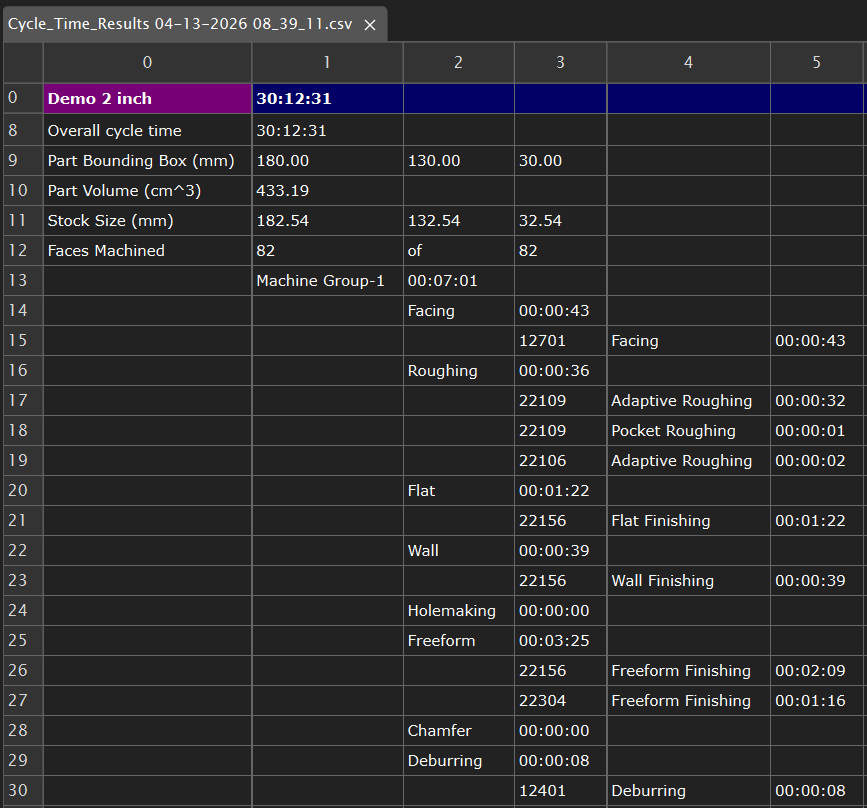Image resolution: width=867 pixels, height=808 pixels.
Task: Select column header 3
Action: 560,62
